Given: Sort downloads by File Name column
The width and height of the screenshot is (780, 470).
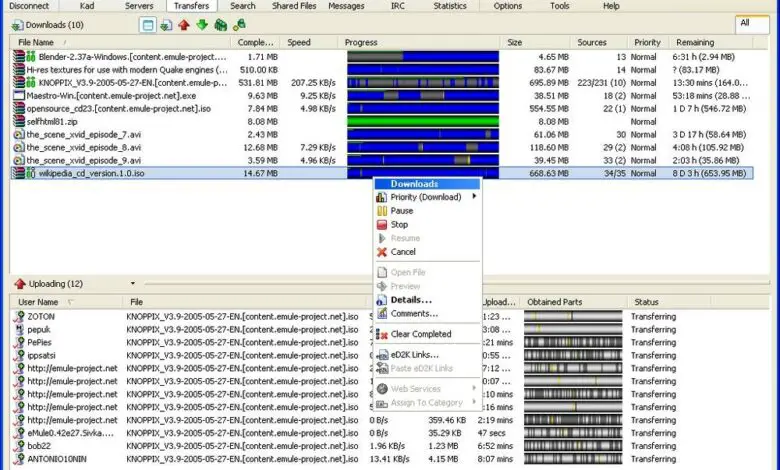Looking at the screenshot, I should click(x=37, y=43).
